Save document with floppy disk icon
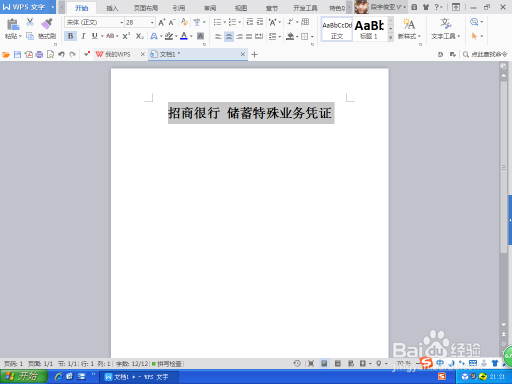Viewport: 512px width, 384px height. [x=17, y=54]
